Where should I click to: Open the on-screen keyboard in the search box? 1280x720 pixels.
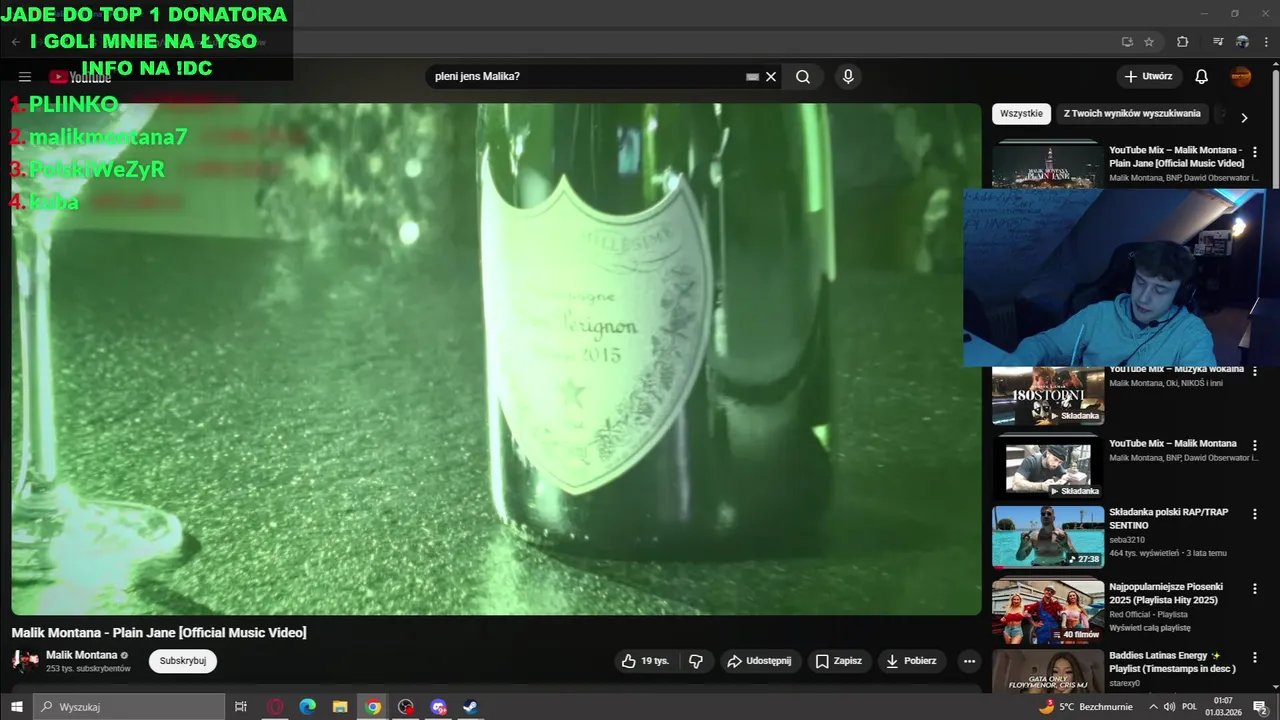752,77
